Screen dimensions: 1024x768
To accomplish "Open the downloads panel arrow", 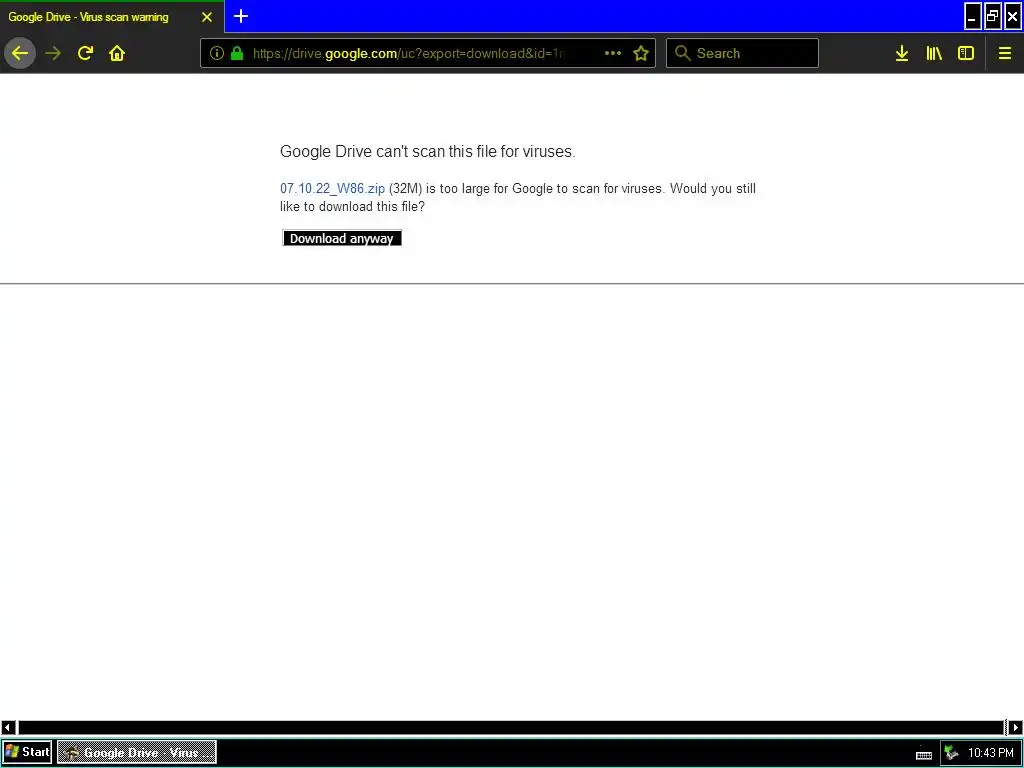I will 902,53.
